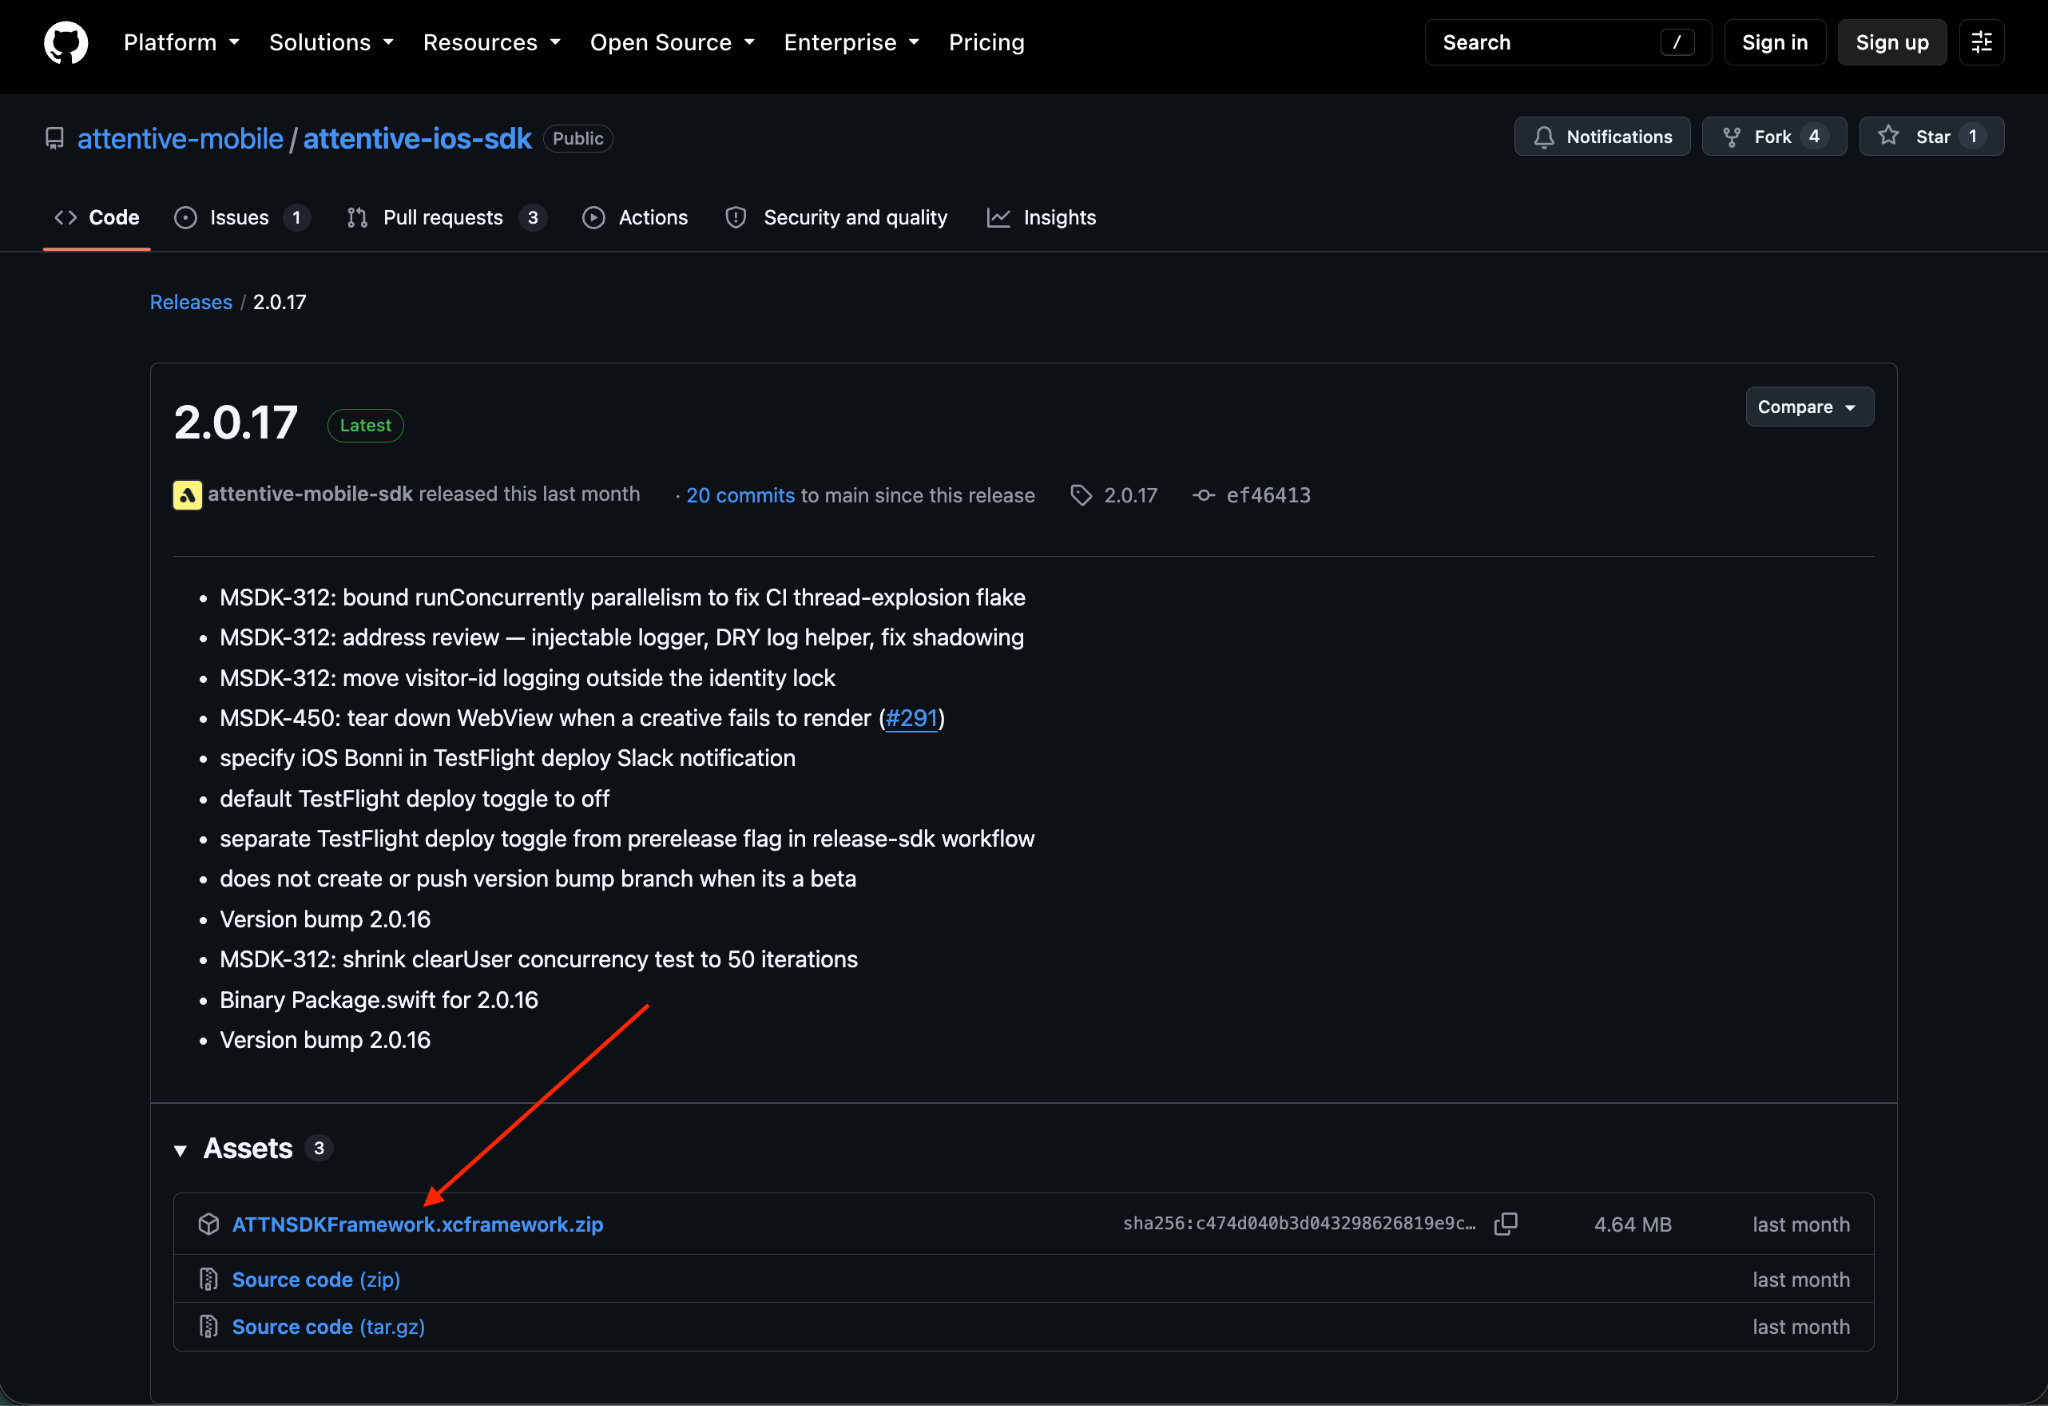Open the Resources dropdown

click(491, 43)
